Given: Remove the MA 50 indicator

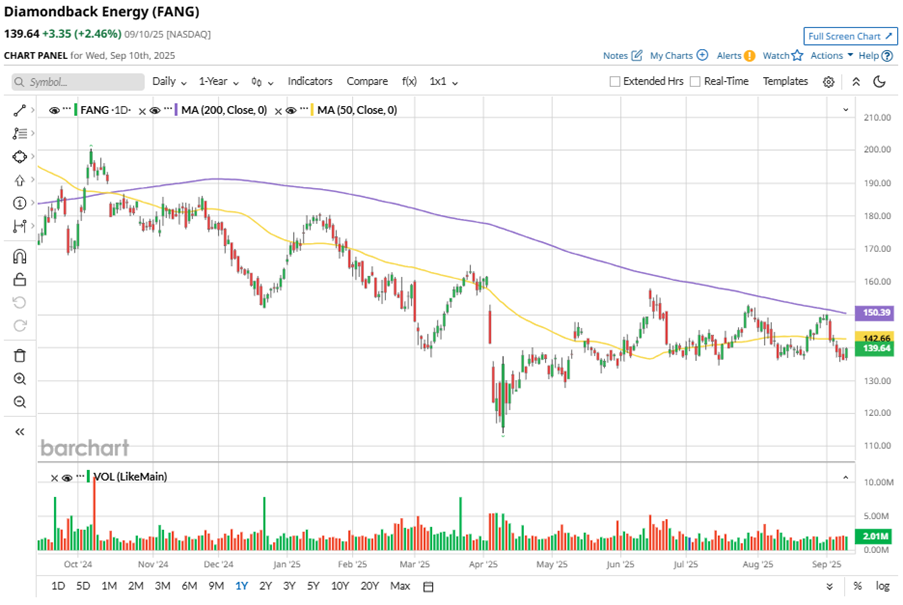Looking at the screenshot, I should [278, 111].
